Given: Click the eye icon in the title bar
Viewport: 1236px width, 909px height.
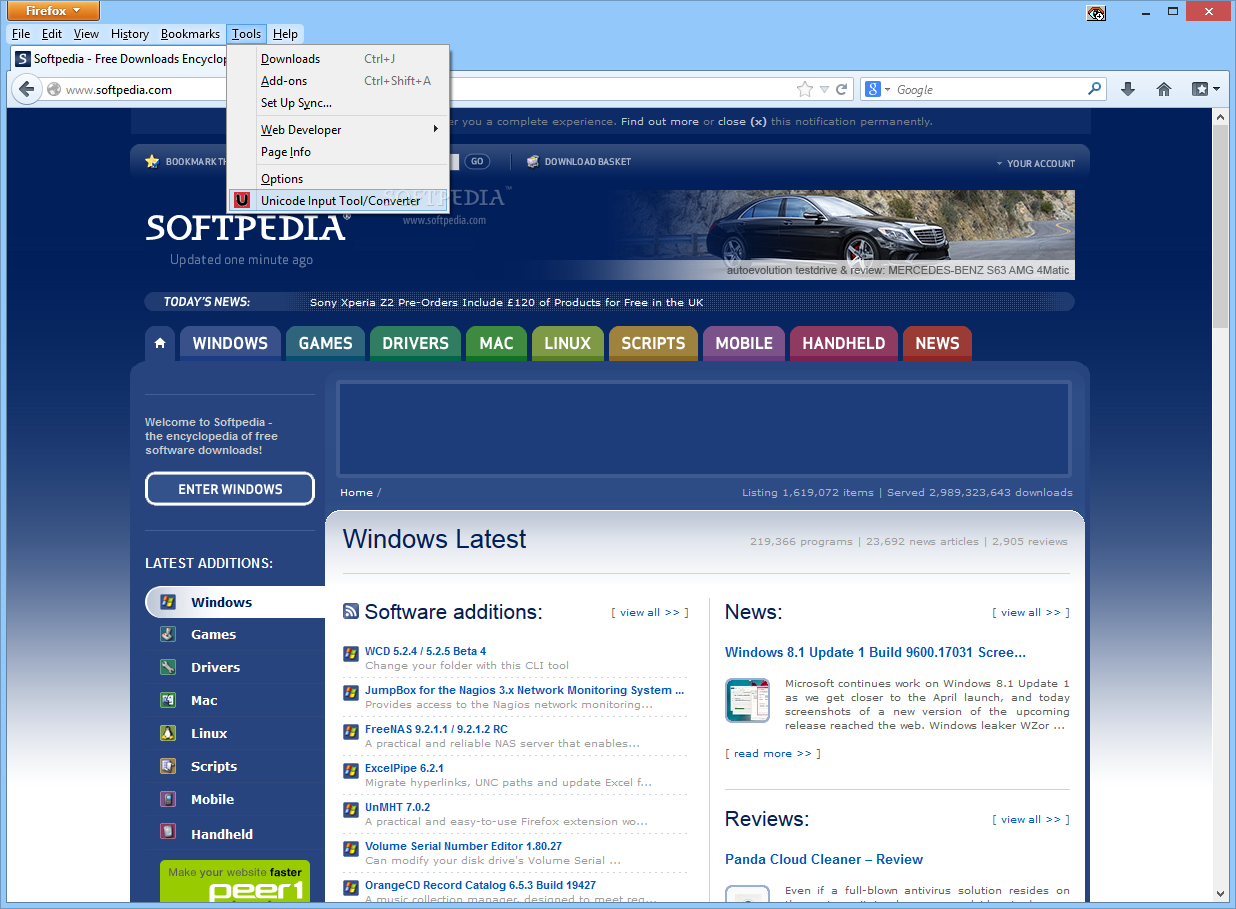Looking at the screenshot, I should coord(1097,13).
